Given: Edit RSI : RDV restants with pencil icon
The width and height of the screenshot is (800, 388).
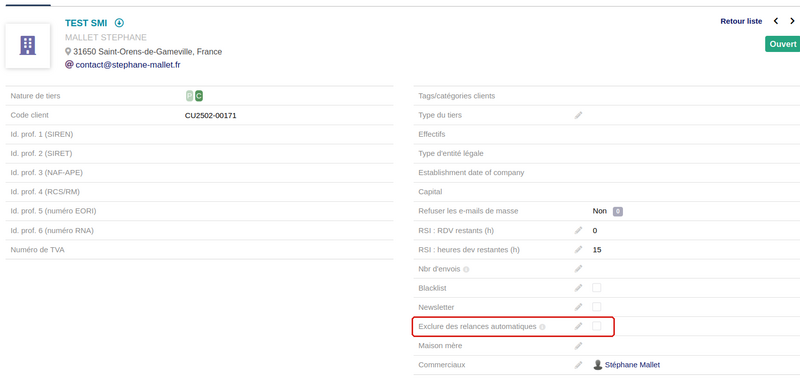Looking at the screenshot, I should (x=578, y=230).
